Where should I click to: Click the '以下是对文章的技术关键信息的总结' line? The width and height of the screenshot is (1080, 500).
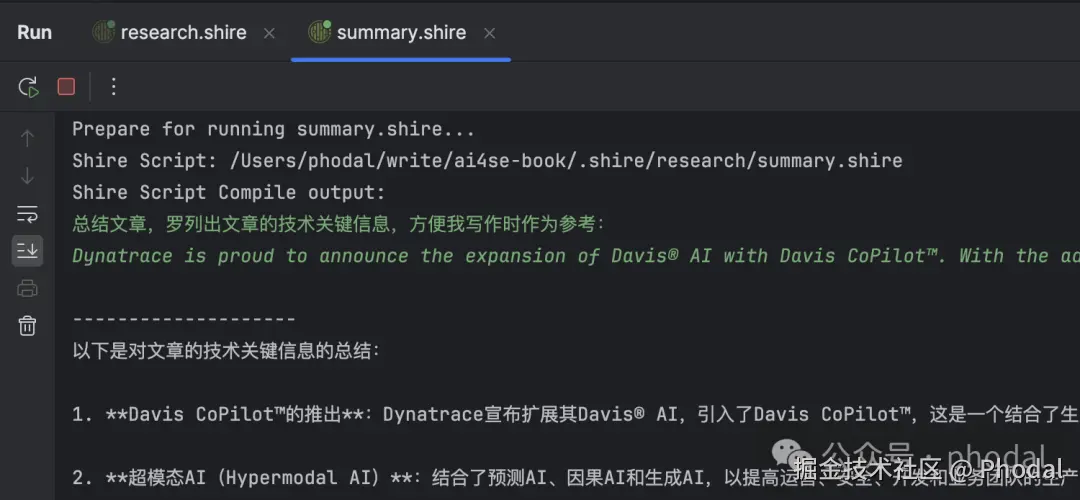coord(226,351)
